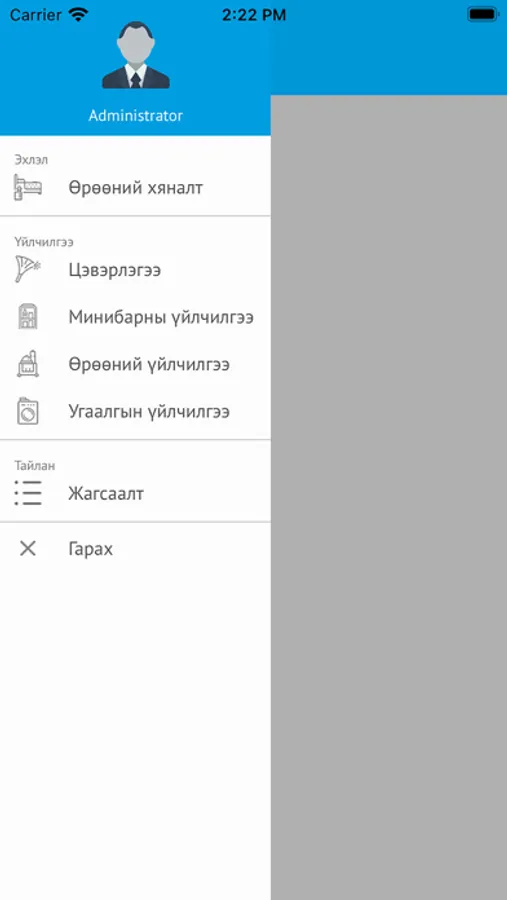Go to Цэвэрлэгээ menu entry

(135, 270)
